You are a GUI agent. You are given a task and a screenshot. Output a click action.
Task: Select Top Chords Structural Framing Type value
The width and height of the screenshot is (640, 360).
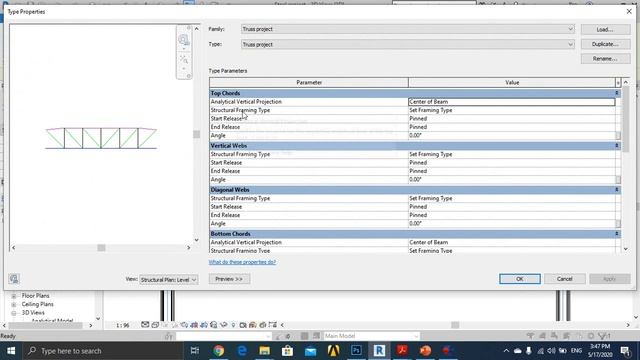(x=512, y=110)
